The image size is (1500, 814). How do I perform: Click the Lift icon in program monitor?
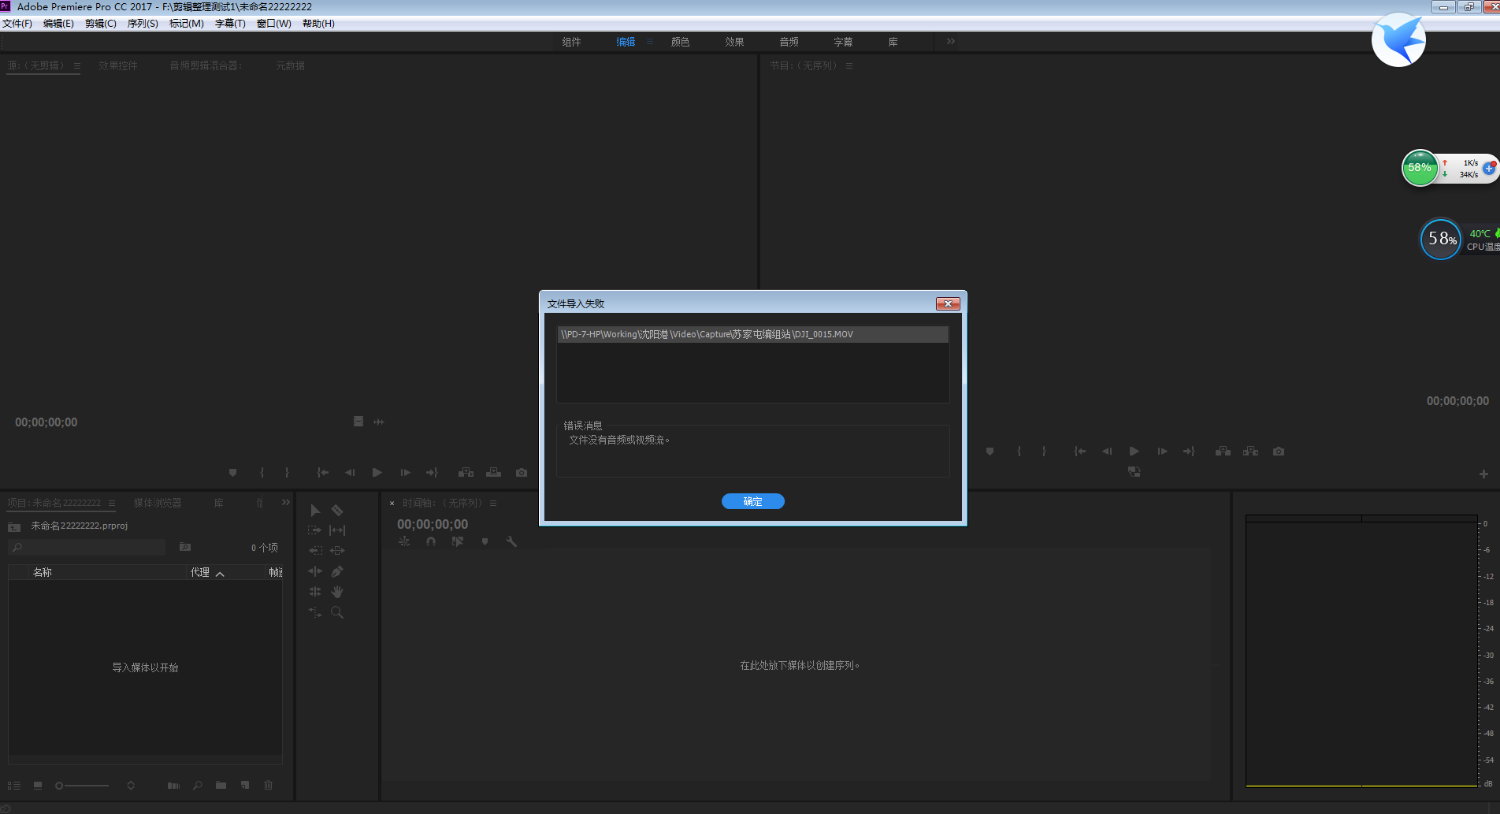(x=1223, y=451)
